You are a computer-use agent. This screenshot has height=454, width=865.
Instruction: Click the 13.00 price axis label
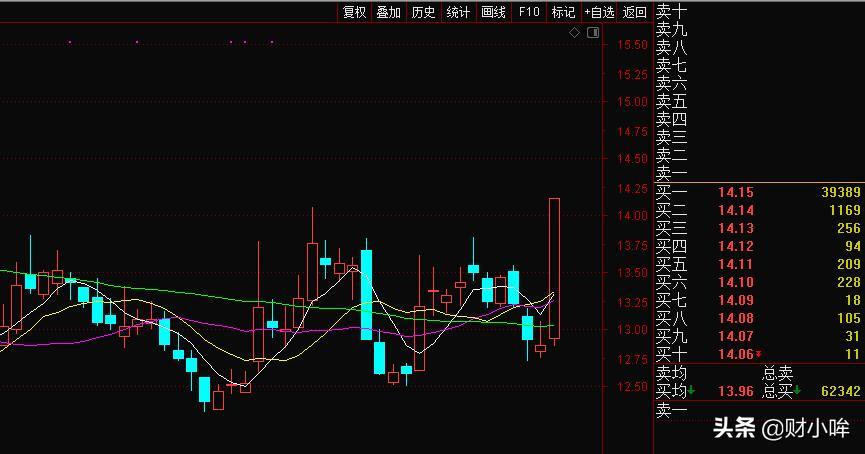coord(632,330)
